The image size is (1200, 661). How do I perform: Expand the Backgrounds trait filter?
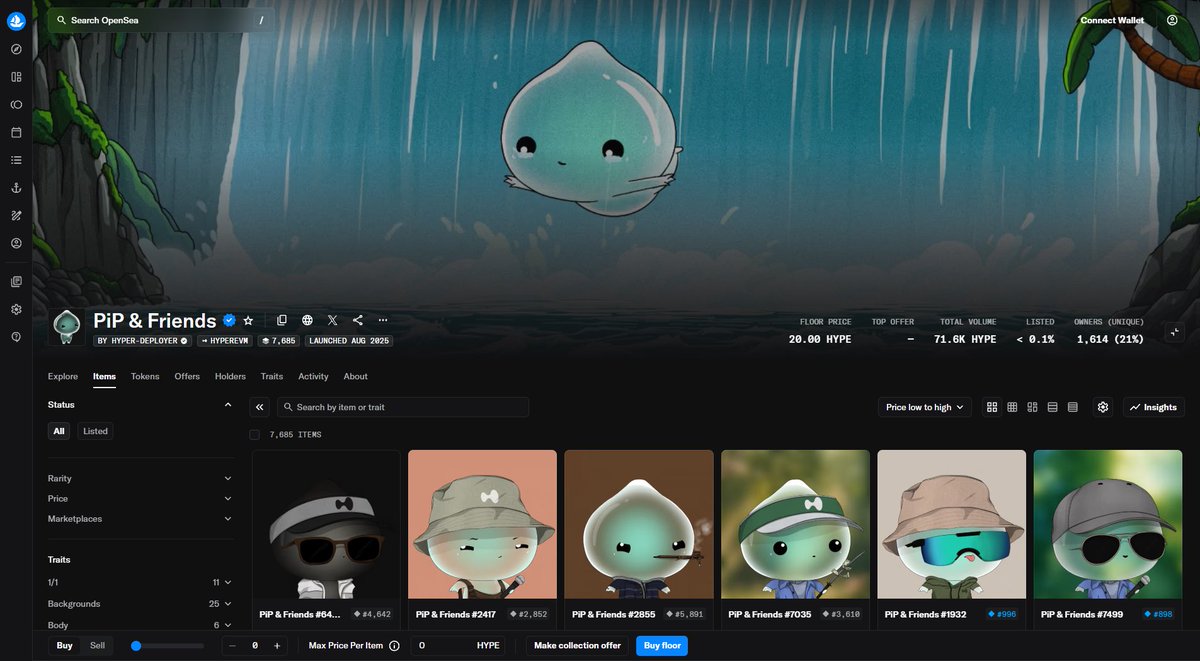point(140,604)
